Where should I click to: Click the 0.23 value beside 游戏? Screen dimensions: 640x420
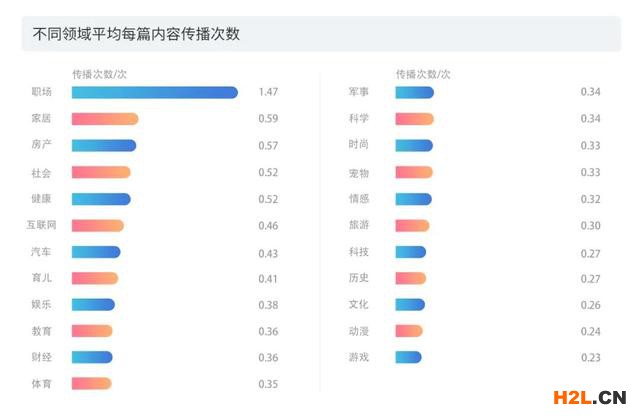[590, 357]
